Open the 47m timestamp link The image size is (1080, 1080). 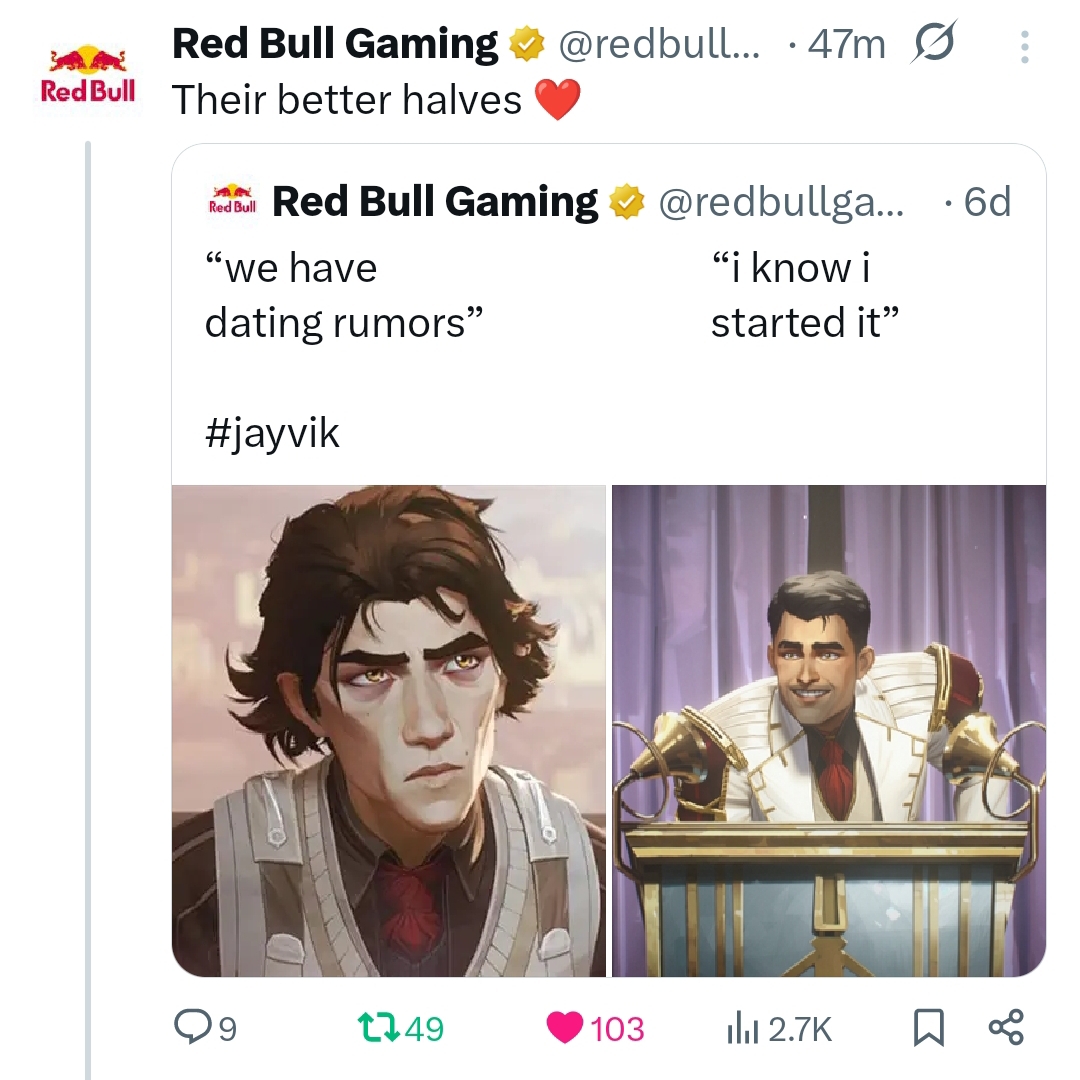846,45
